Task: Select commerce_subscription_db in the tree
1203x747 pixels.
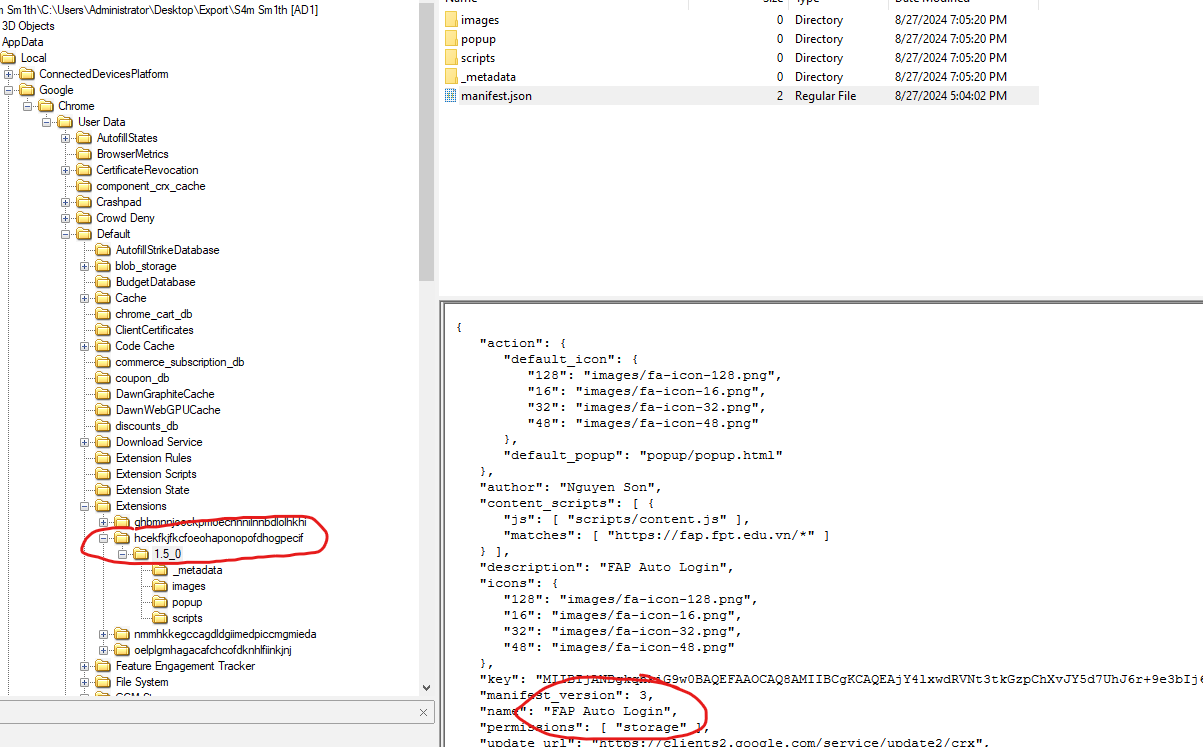Action: [179, 362]
